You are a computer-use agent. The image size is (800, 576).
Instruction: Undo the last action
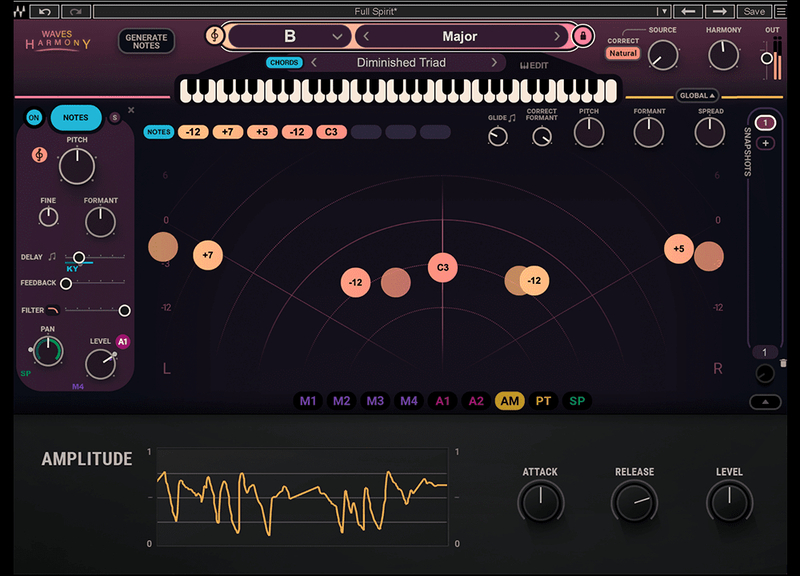click(x=44, y=11)
